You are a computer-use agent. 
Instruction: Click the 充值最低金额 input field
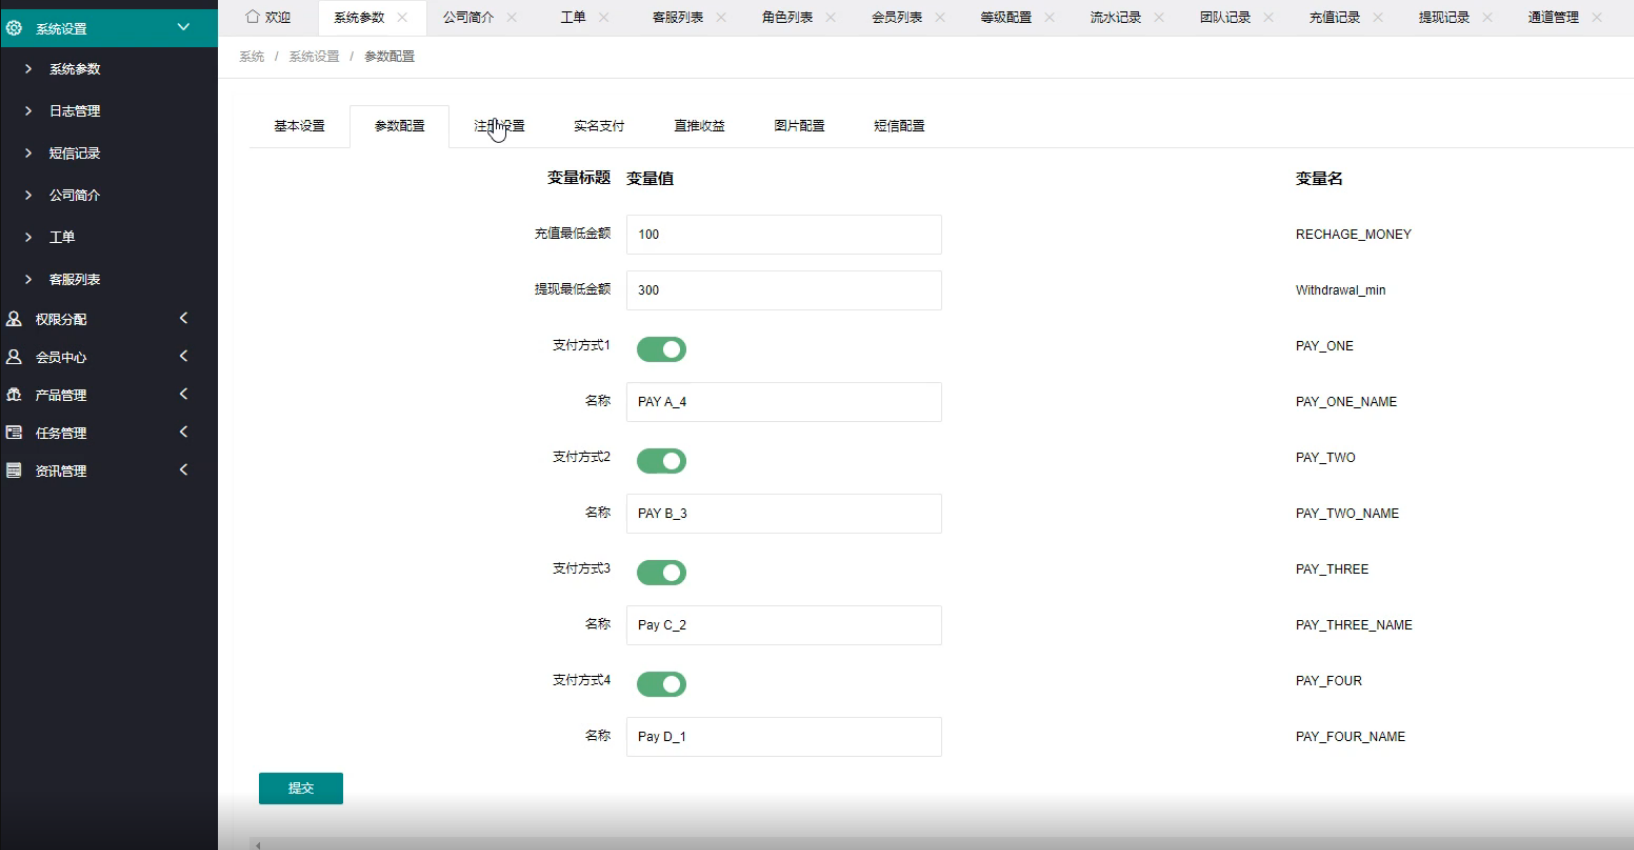point(783,234)
